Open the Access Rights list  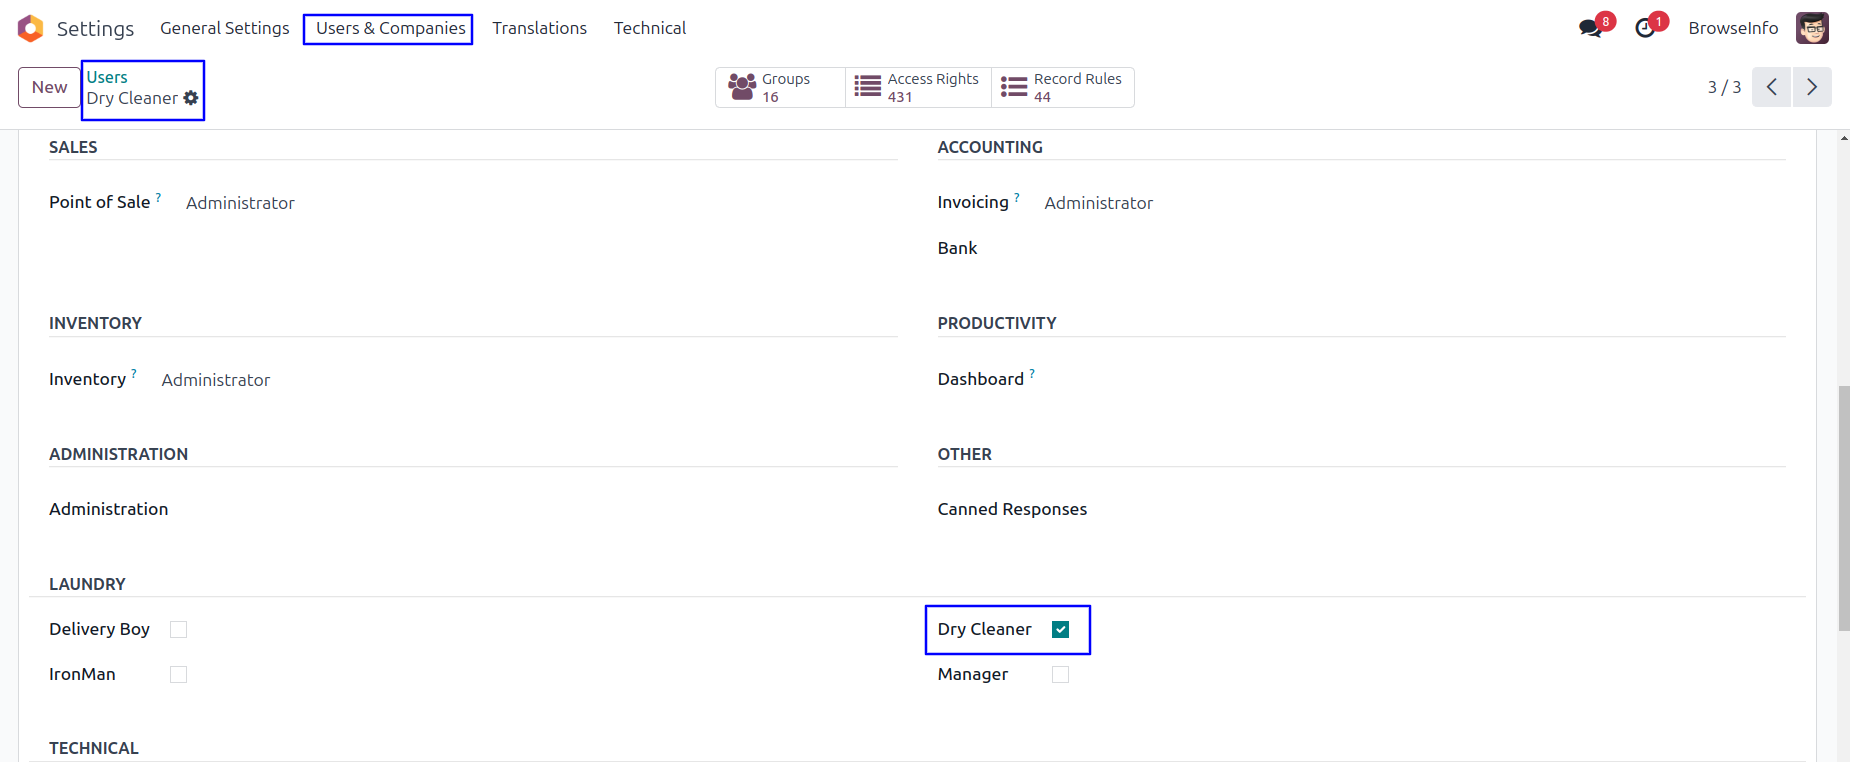coord(918,88)
